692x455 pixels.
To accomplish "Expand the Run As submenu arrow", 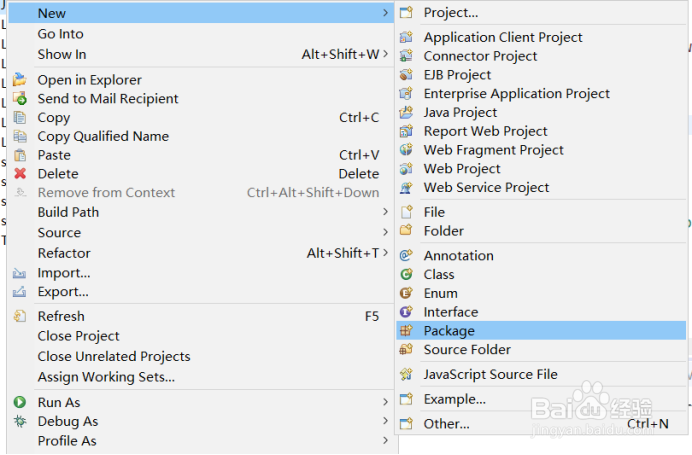I will pyautogui.click(x=385, y=402).
